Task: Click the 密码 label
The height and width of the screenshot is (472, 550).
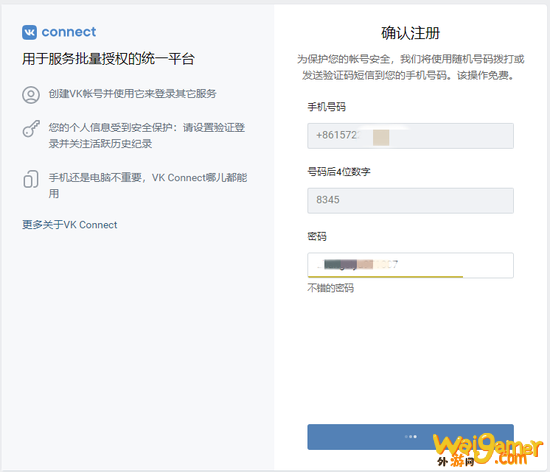Action: (317, 237)
